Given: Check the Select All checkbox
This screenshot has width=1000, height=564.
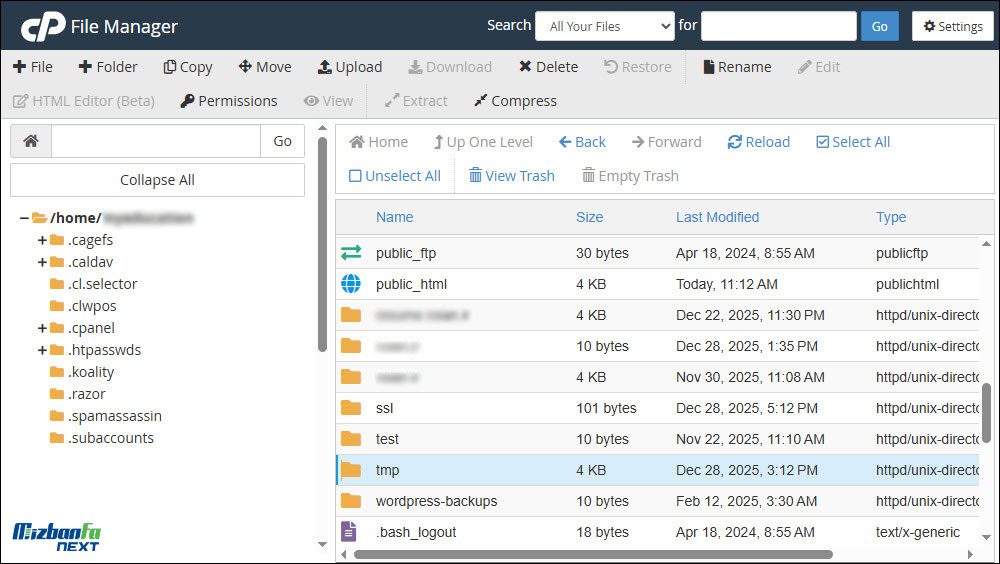Looking at the screenshot, I should [x=823, y=142].
